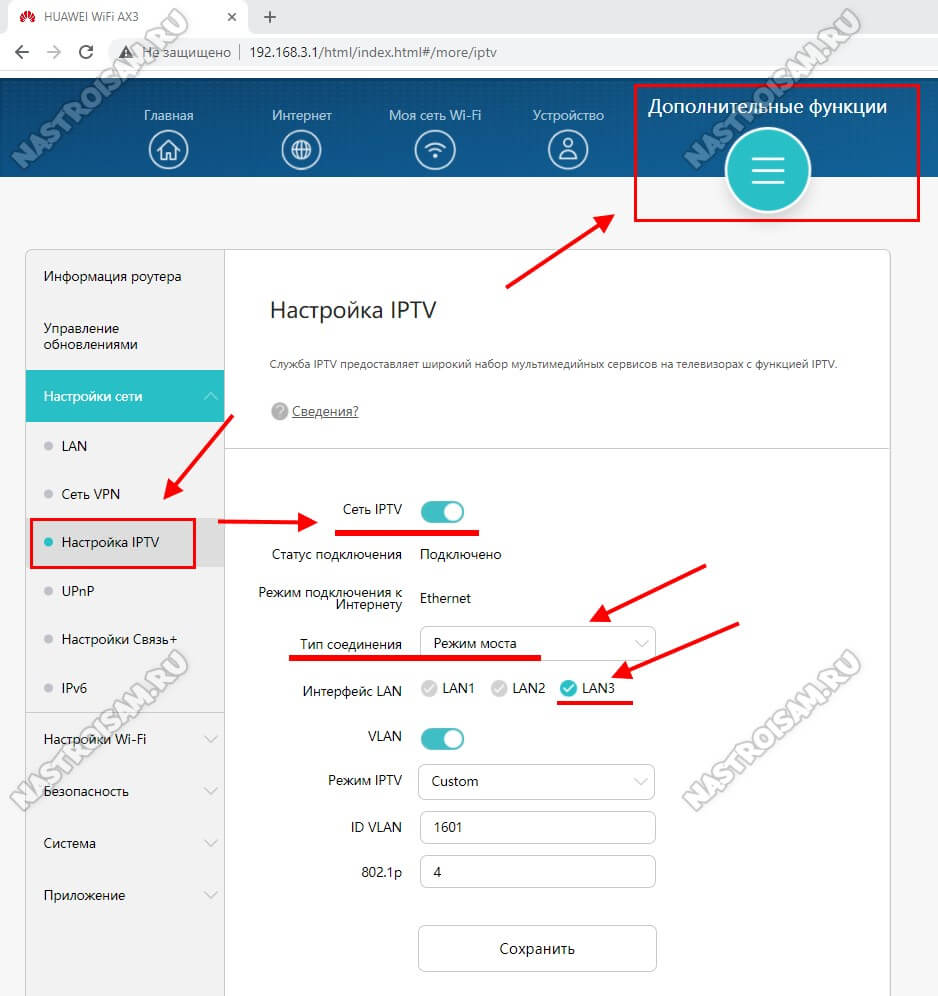Open the Internet globe icon
Viewport: 938px width, 996px height.
[x=301, y=150]
